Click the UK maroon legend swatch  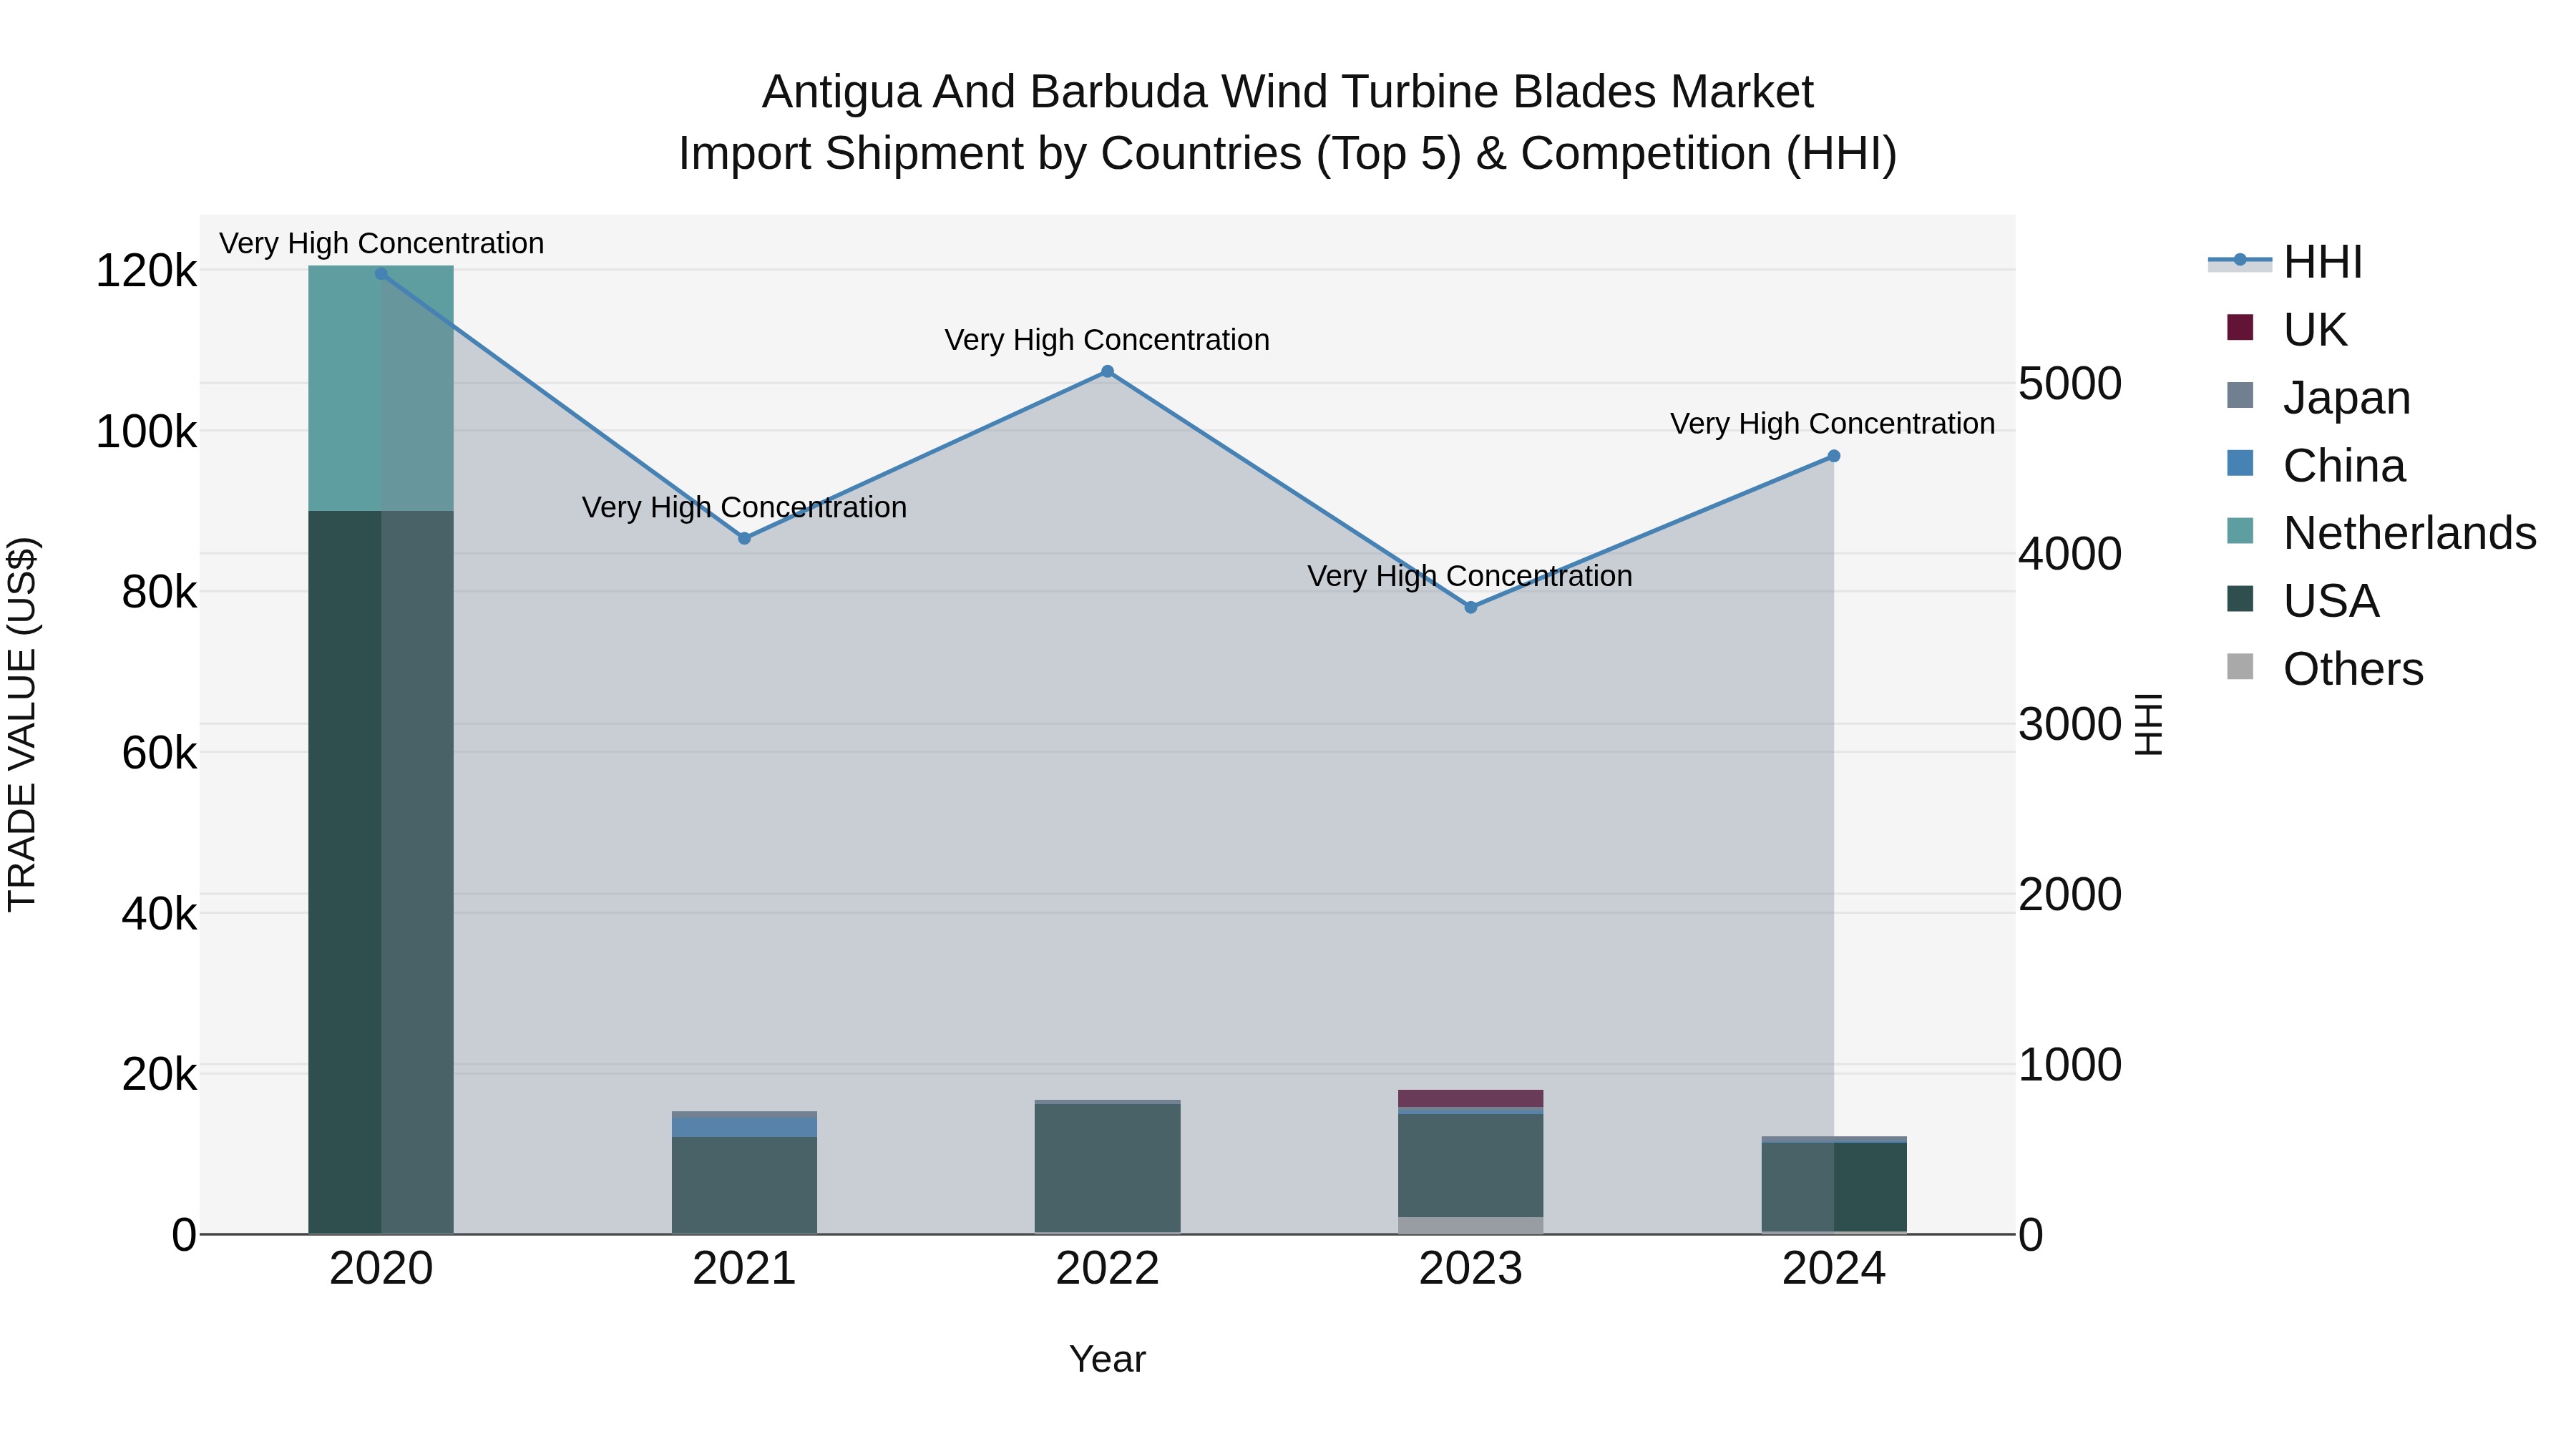click(x=2240, y=327)
